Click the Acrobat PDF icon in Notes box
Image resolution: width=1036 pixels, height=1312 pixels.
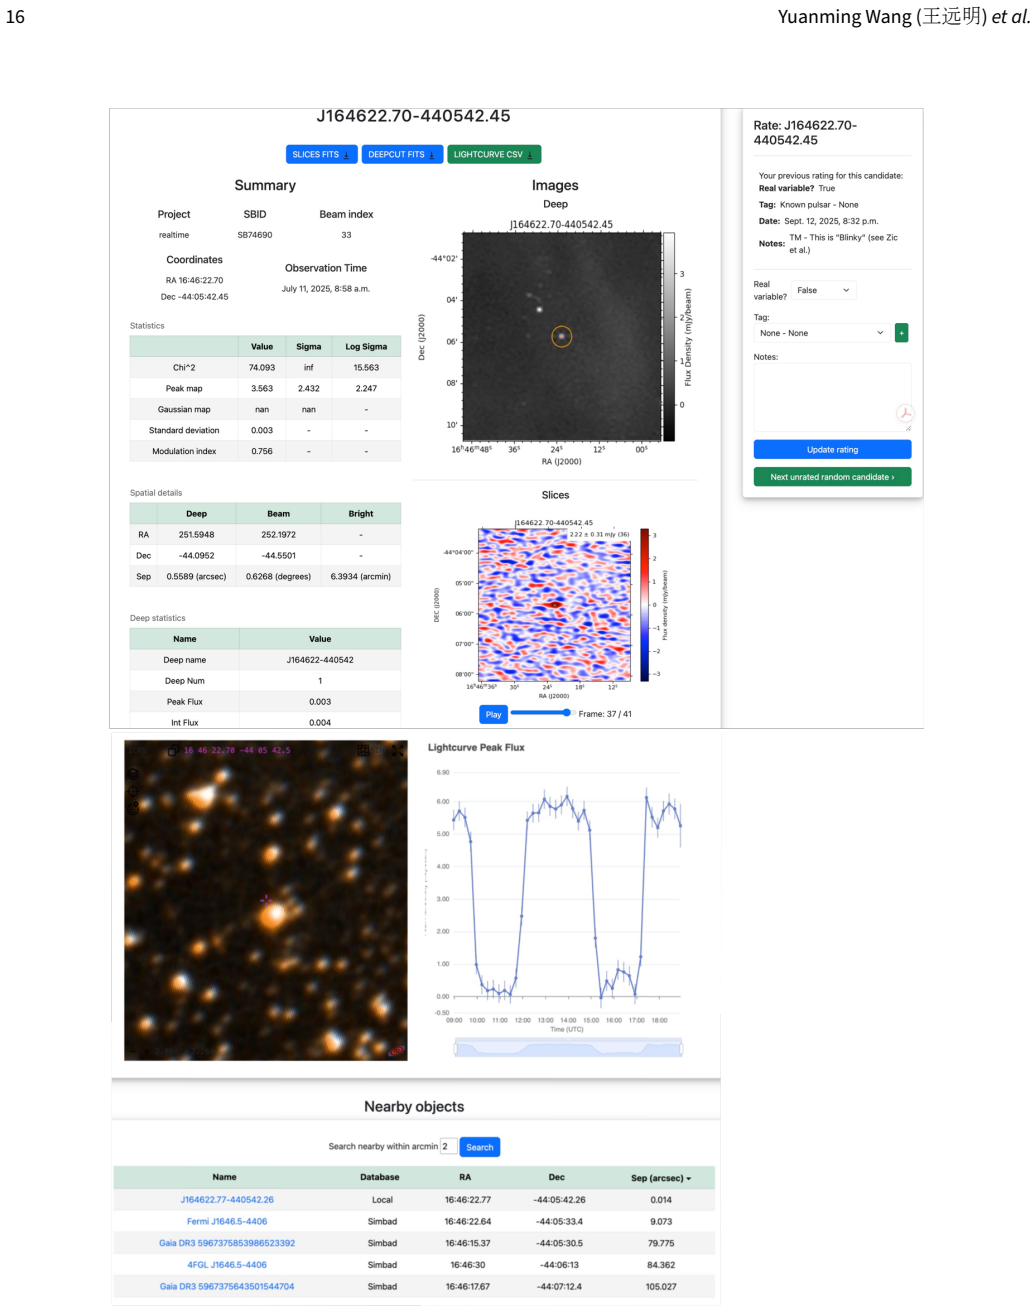click(x=905, y=413)
